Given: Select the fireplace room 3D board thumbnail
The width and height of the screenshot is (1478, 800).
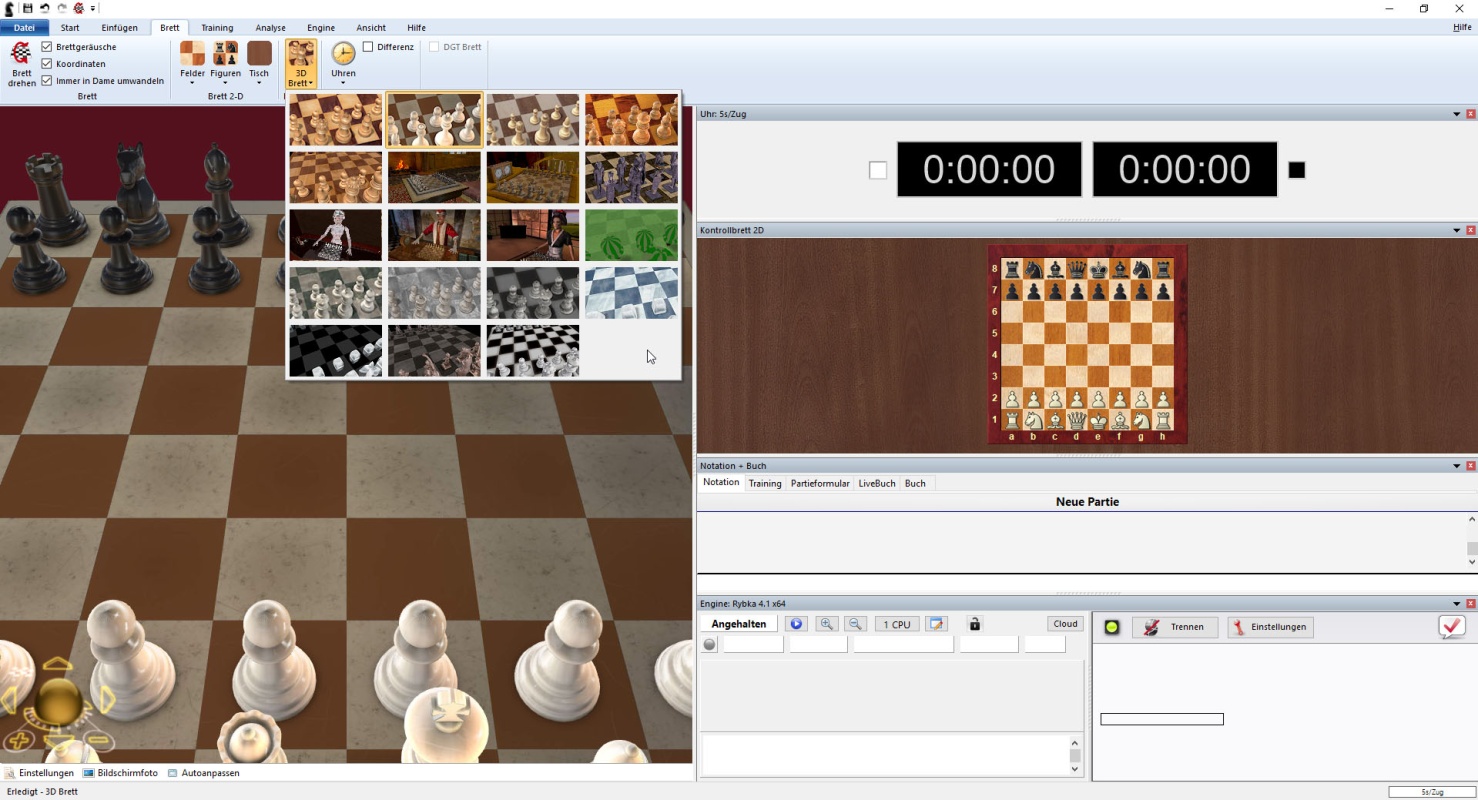Looking at the screenshot, I should point(434,177).
